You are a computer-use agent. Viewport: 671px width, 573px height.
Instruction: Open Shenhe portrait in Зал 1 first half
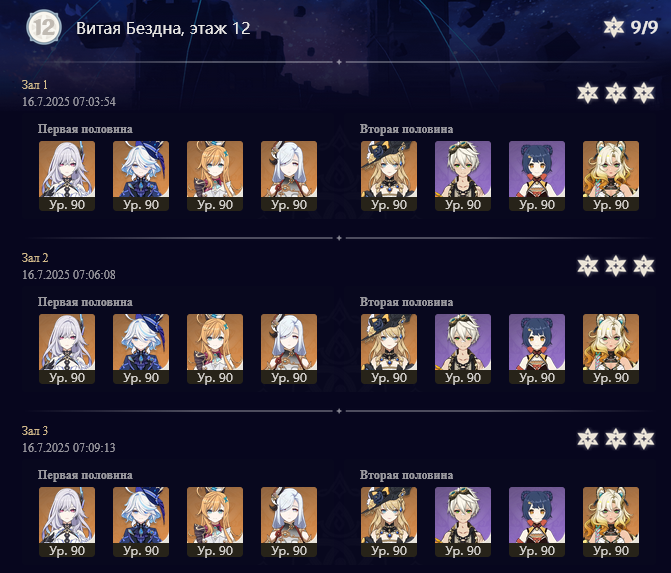click(289, 176)
